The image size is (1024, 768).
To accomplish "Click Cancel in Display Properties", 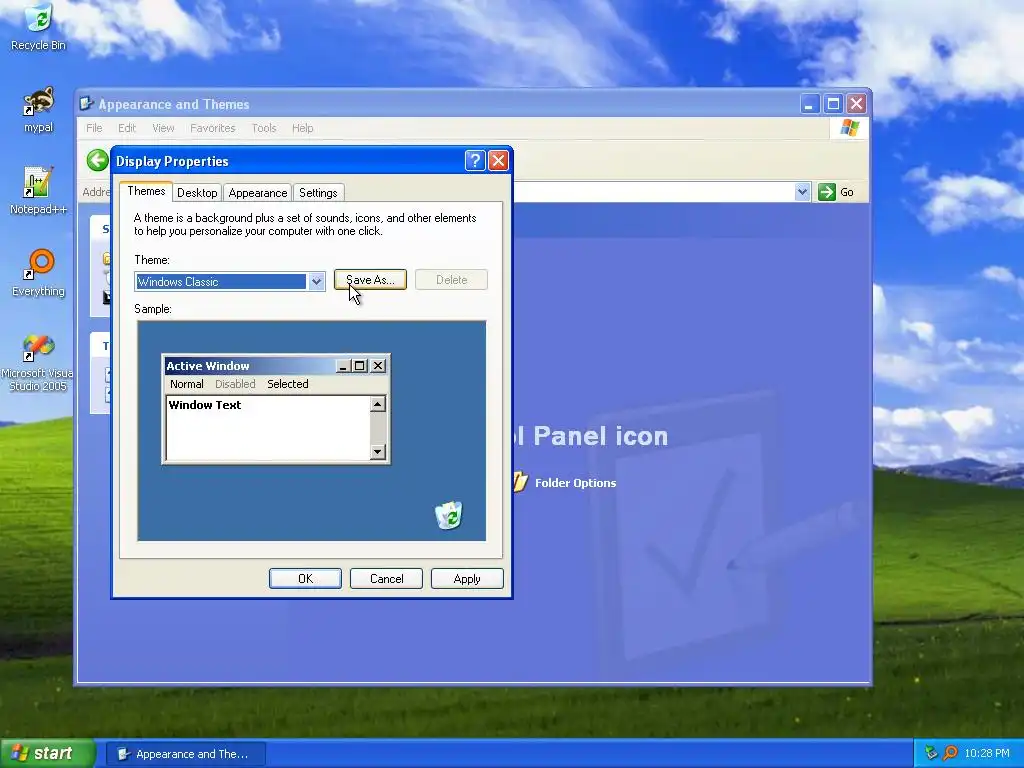I will 387,579.
